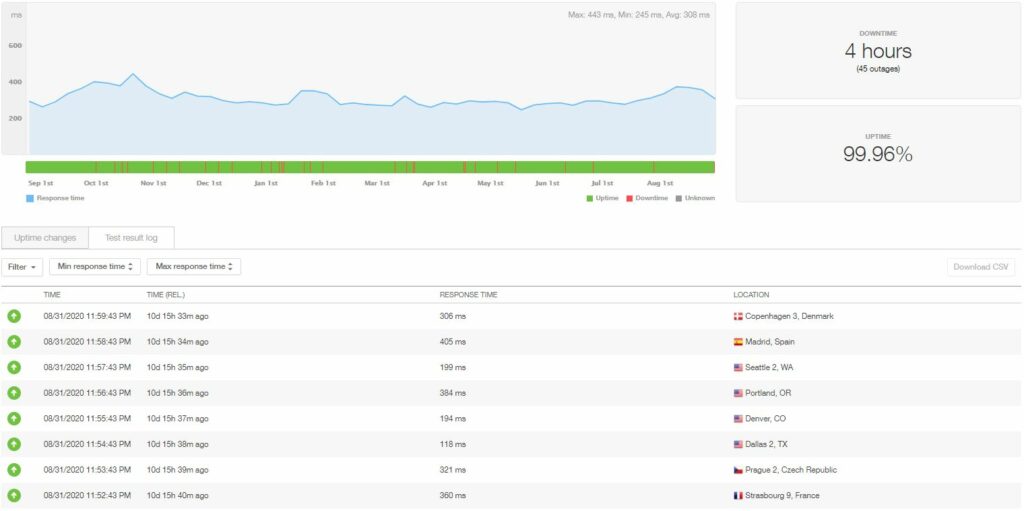
Task: Click the response time peak in late October
Action: click(x=133, y=74)
